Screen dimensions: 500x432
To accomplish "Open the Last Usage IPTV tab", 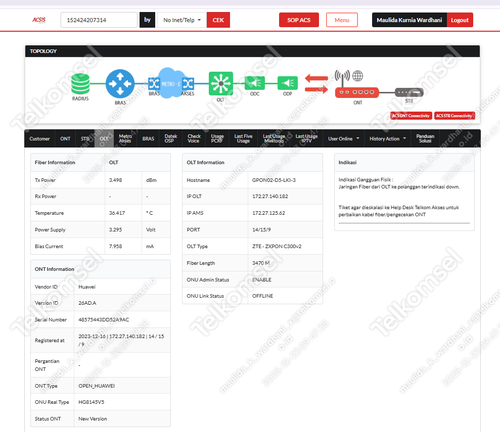I will pyautogui.click(x=306, y=139).
